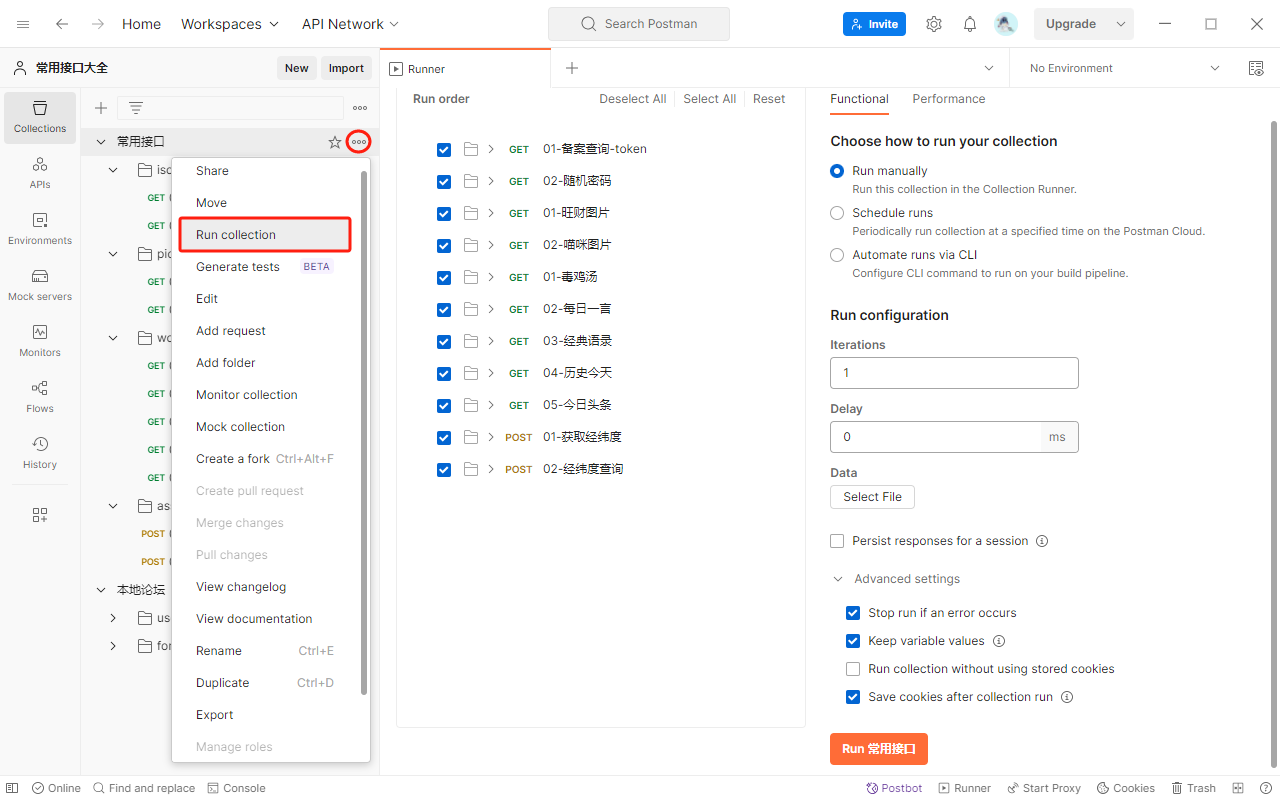Viewport: 1280px width, 800px height.
Task: Open Monitors in the sidebar
Action: tap(40, 341)
